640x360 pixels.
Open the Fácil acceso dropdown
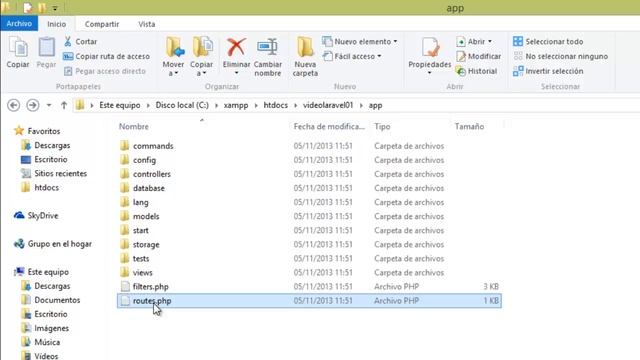352,56
